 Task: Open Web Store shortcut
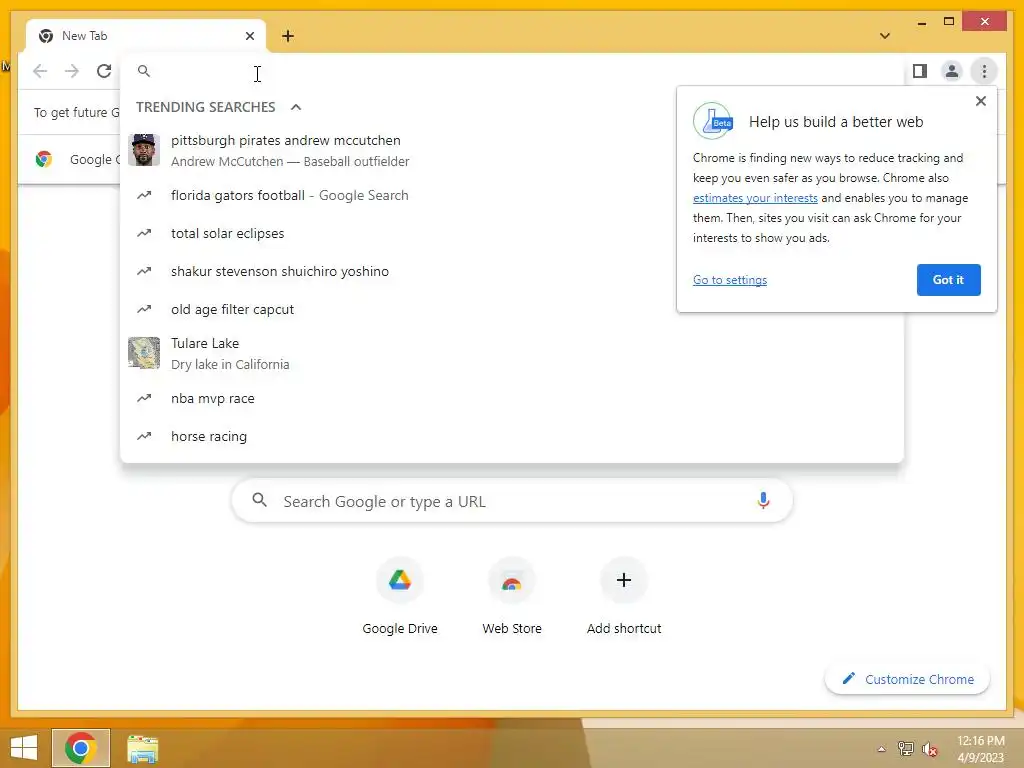click(511, 596)
